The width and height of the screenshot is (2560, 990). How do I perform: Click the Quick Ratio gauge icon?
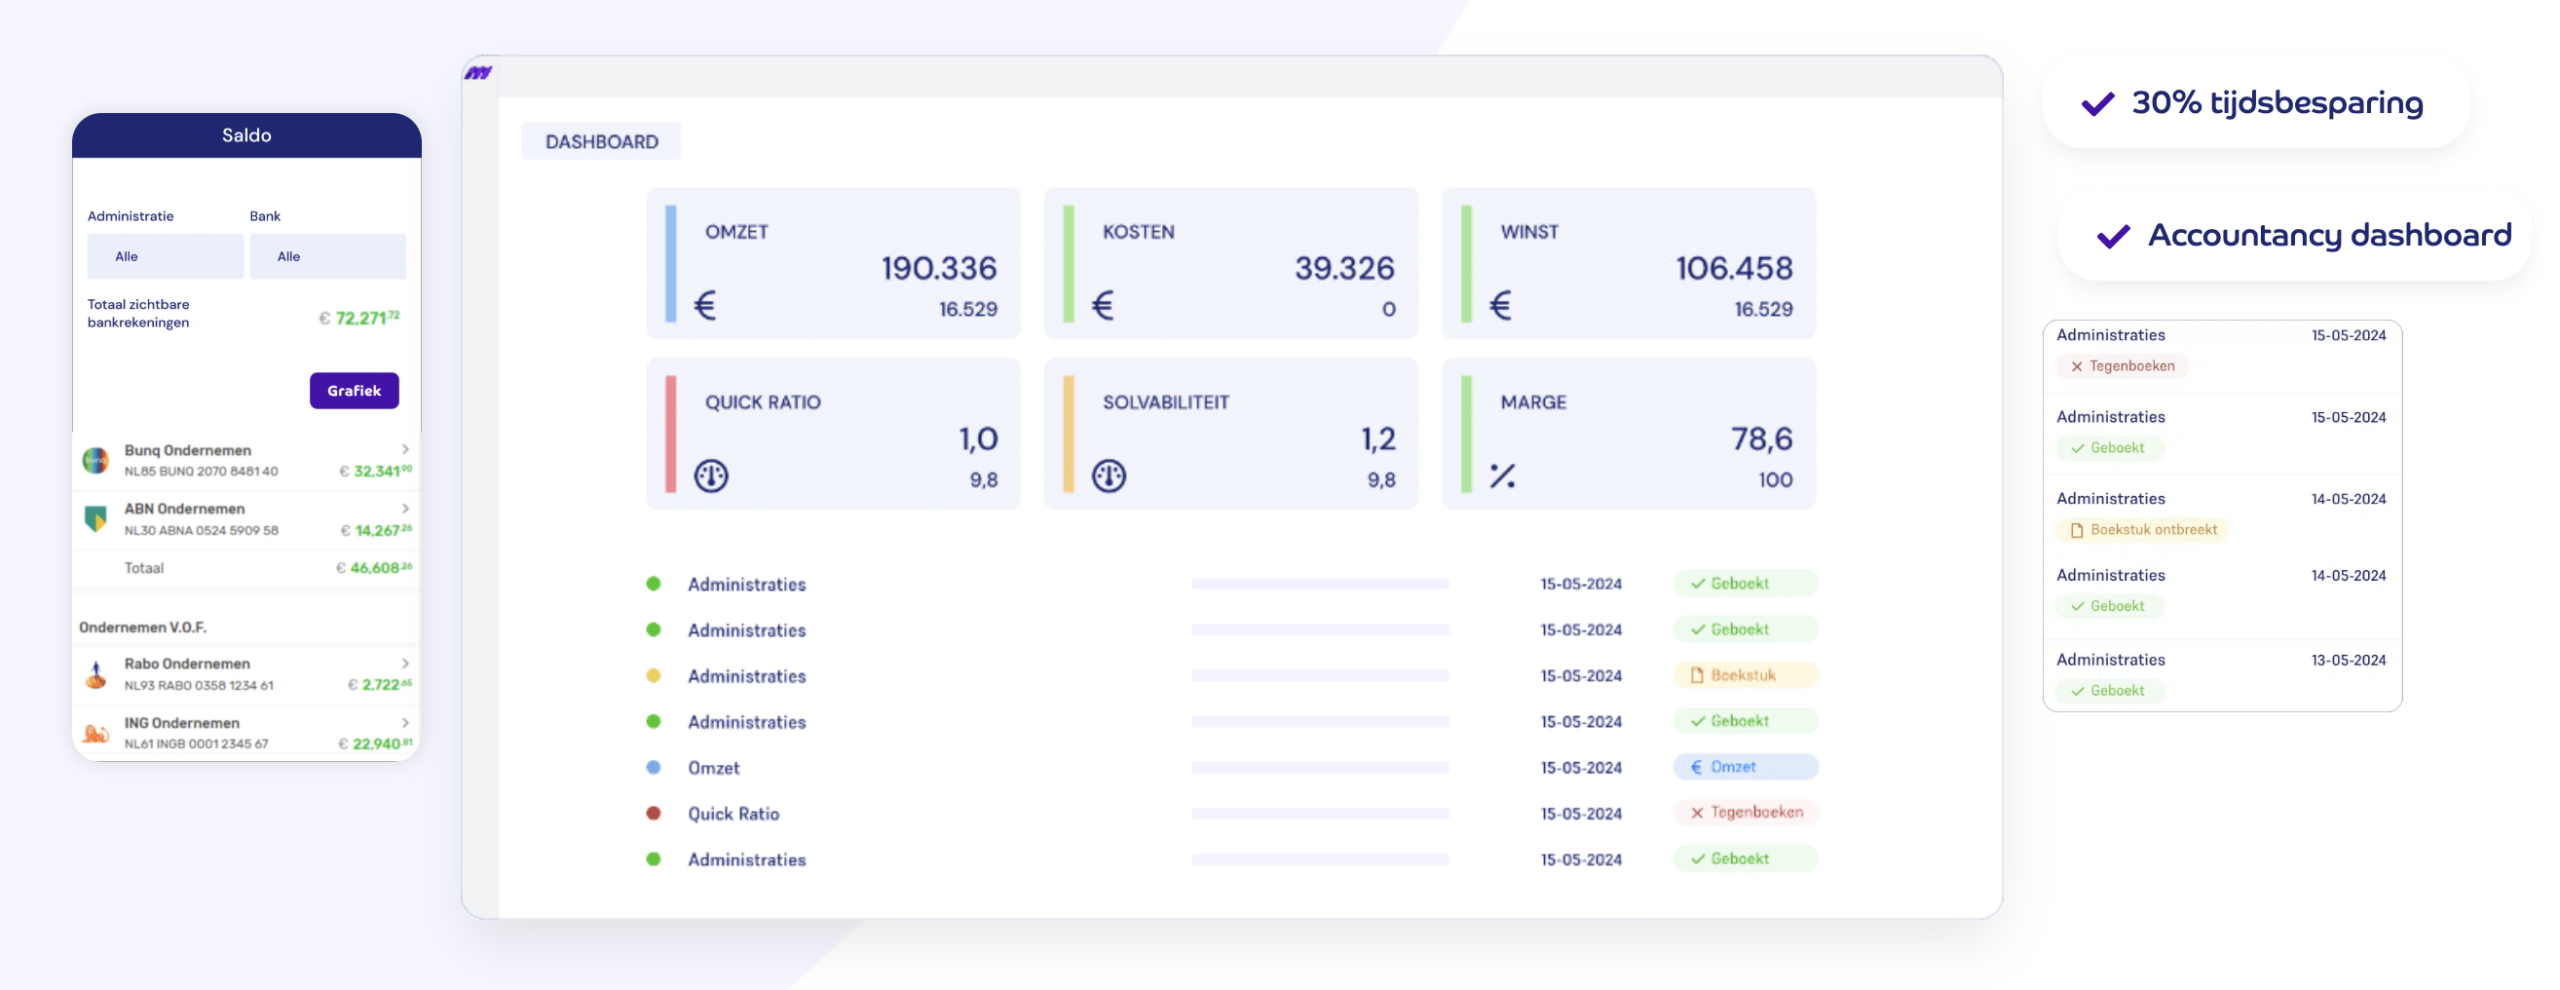711,476
